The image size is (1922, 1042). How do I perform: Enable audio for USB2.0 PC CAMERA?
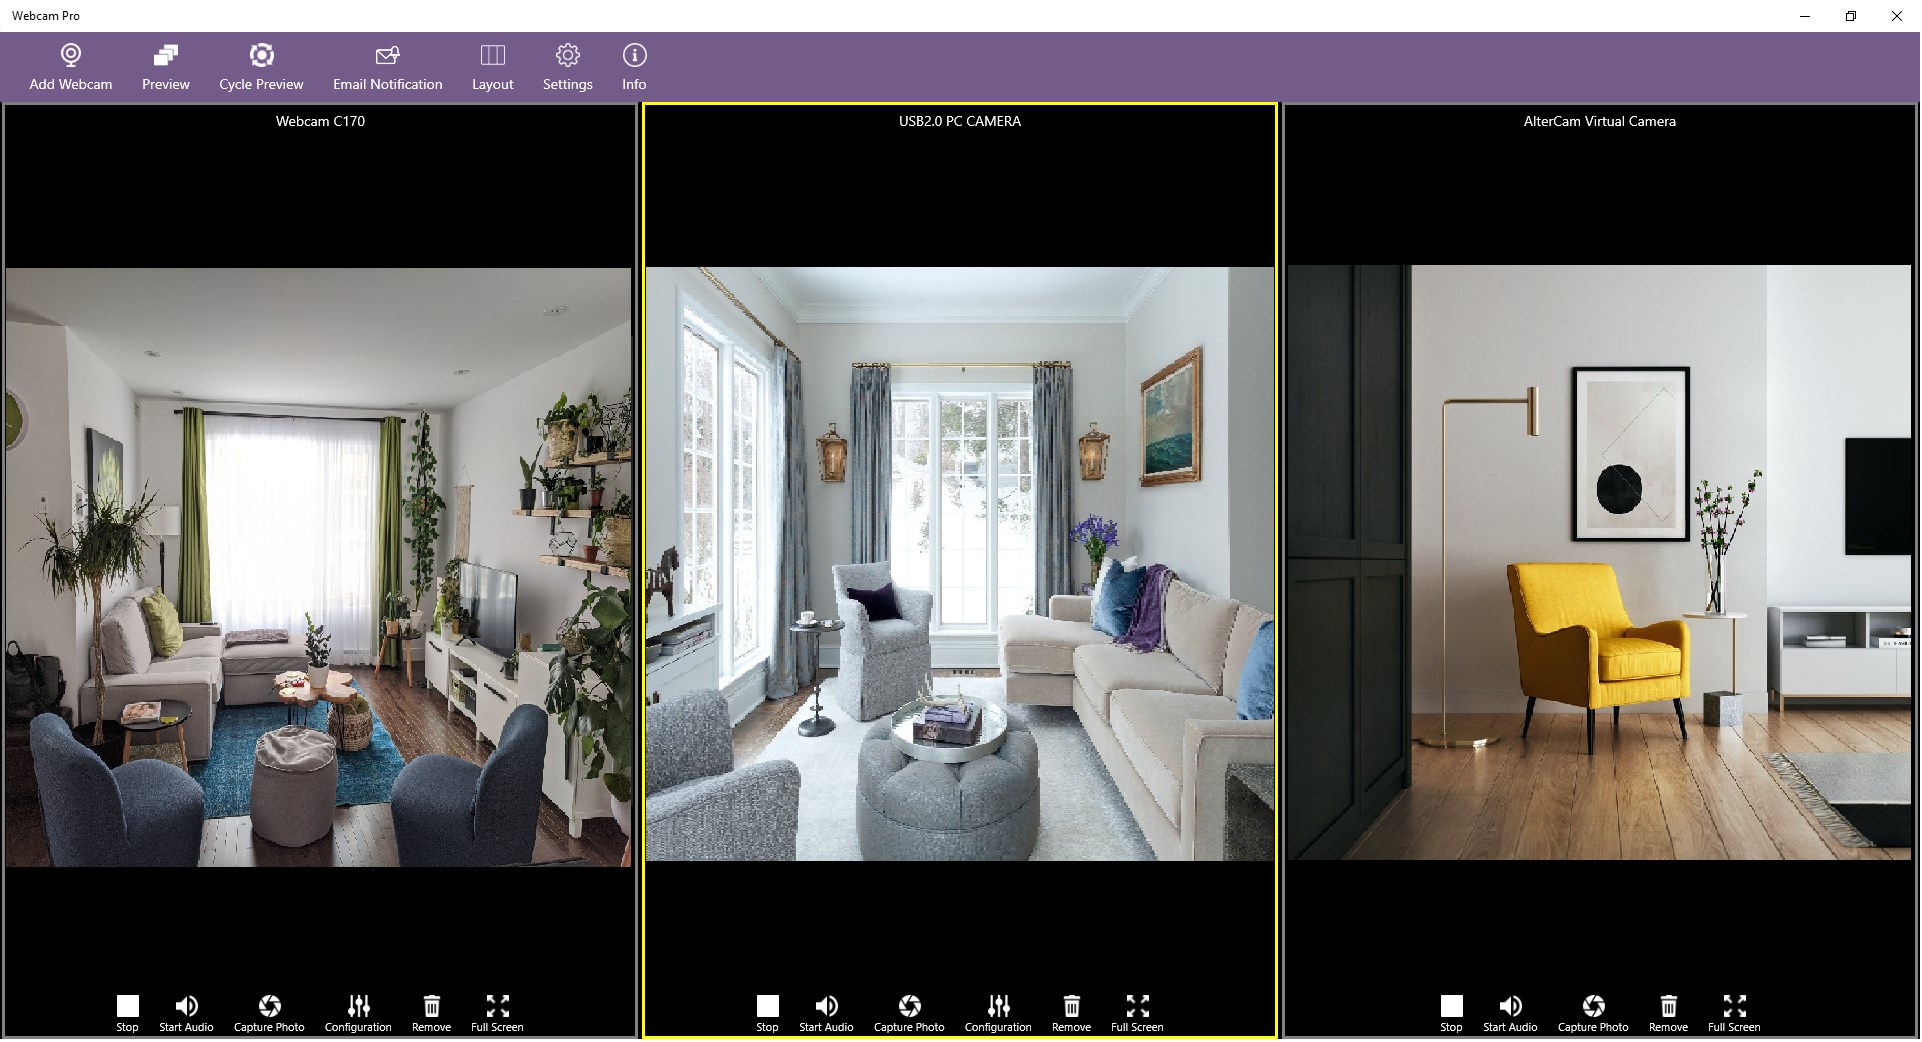[x=825, y=1009]
